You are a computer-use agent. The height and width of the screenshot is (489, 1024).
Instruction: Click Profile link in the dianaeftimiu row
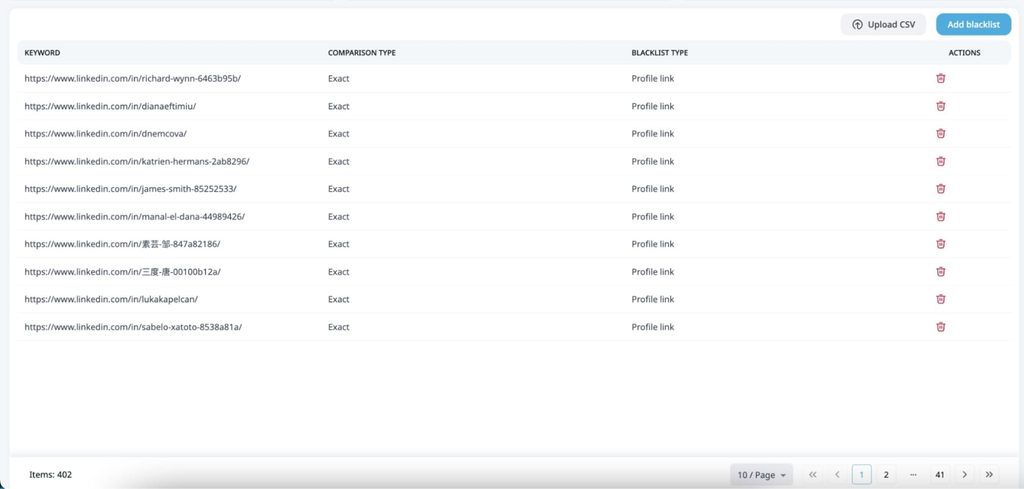[x=652, y=106]
